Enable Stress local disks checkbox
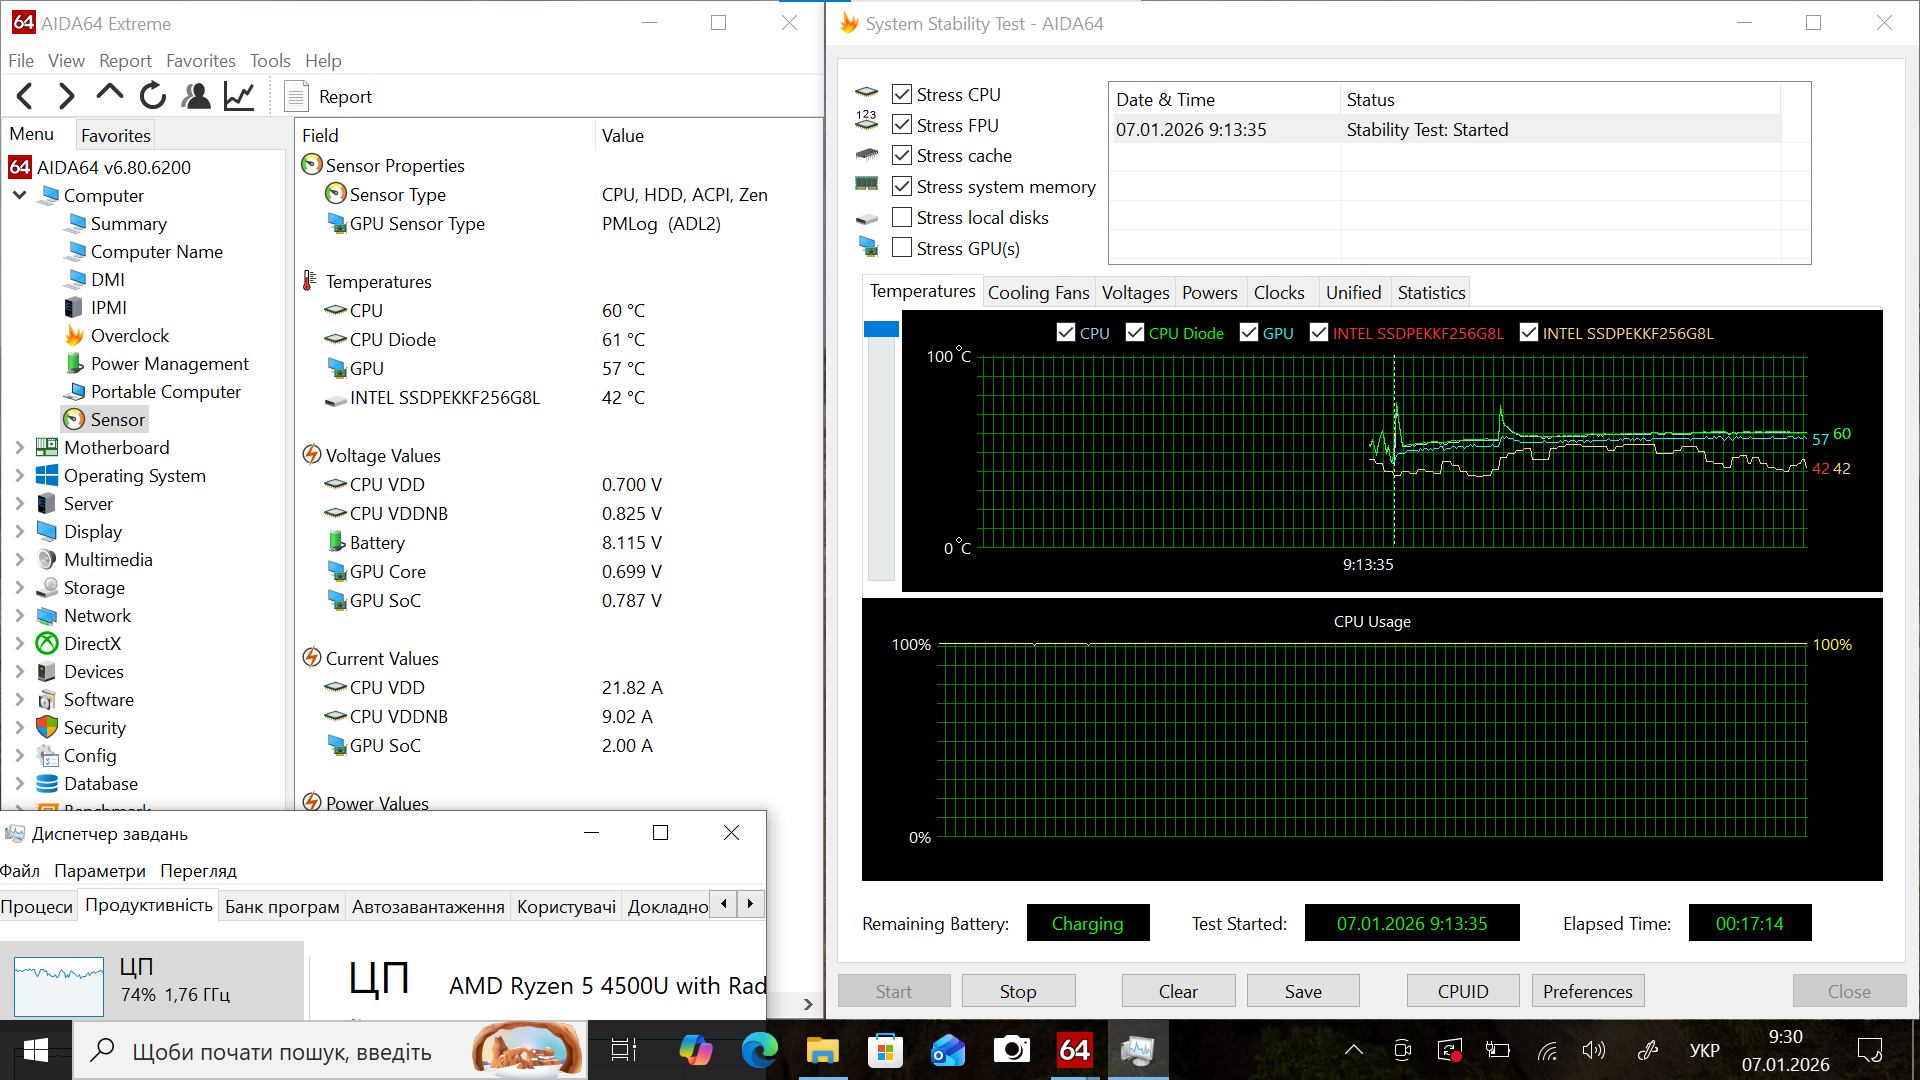The height and width of the screenshot is (1080, 1920). click(902, 217)
